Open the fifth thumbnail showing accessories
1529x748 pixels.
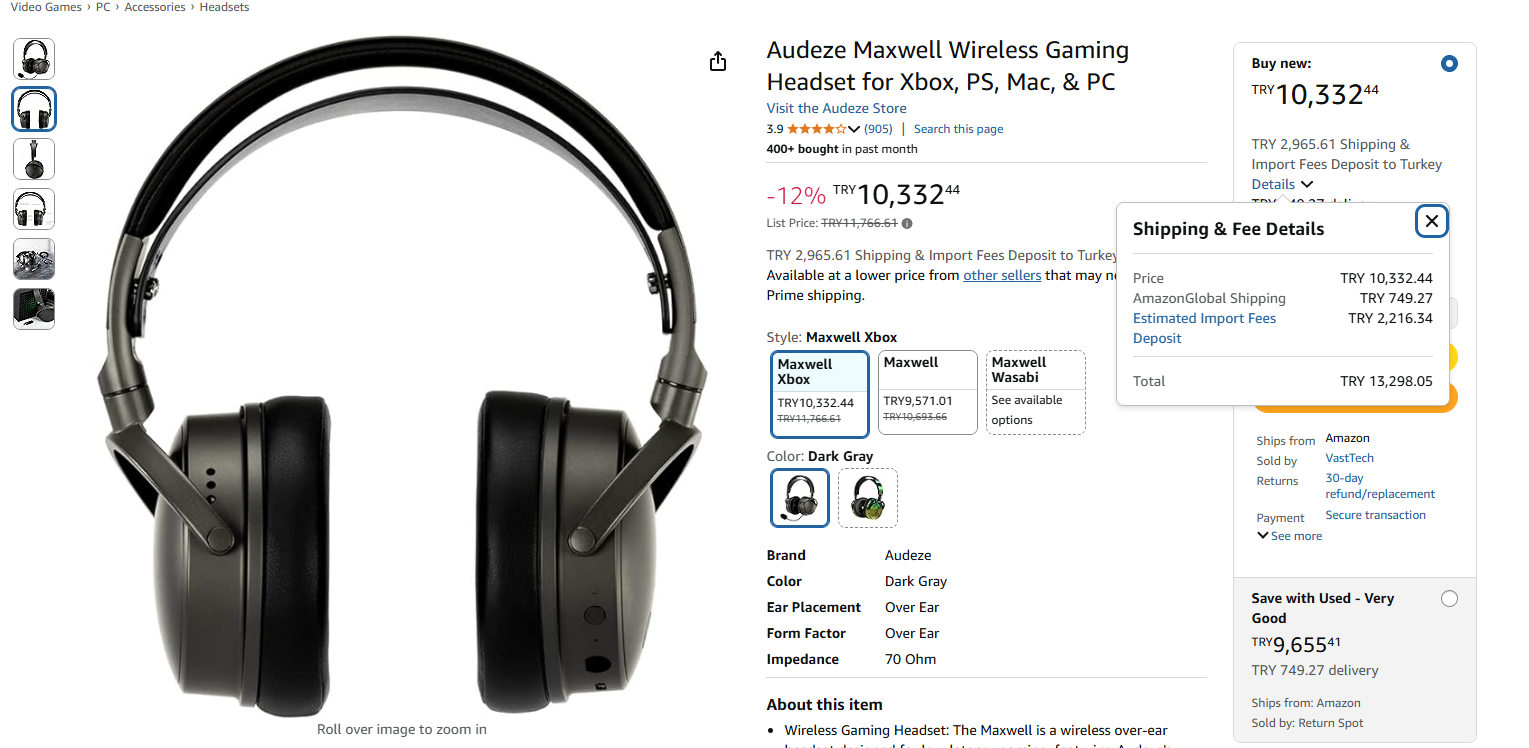pyautogui.click(x=34, y=259)
